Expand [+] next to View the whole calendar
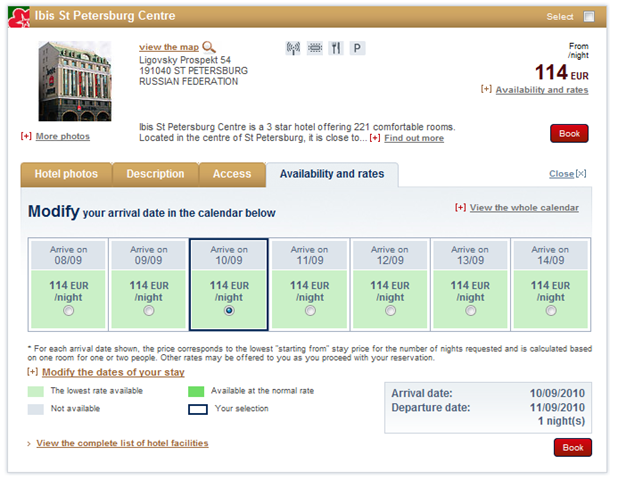This screenshot has width=618, height=480. (460, 207)
